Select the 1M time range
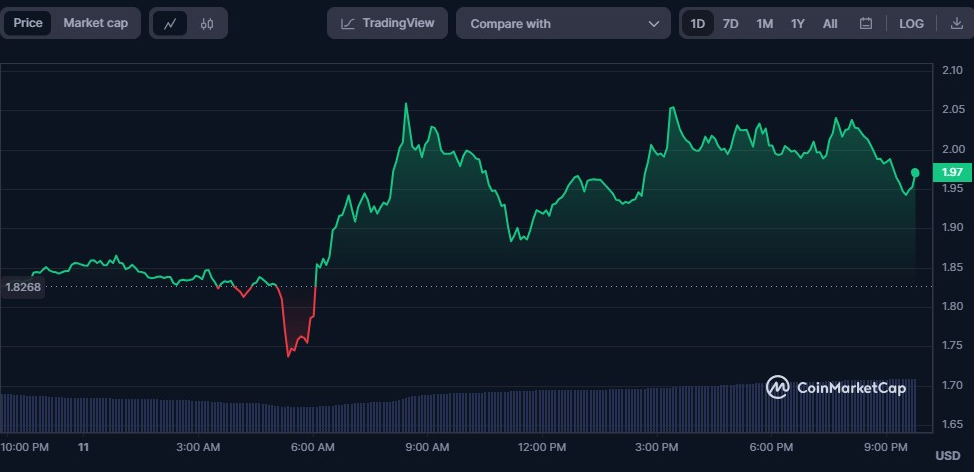The image size is (974, 472). coord(764,23)
